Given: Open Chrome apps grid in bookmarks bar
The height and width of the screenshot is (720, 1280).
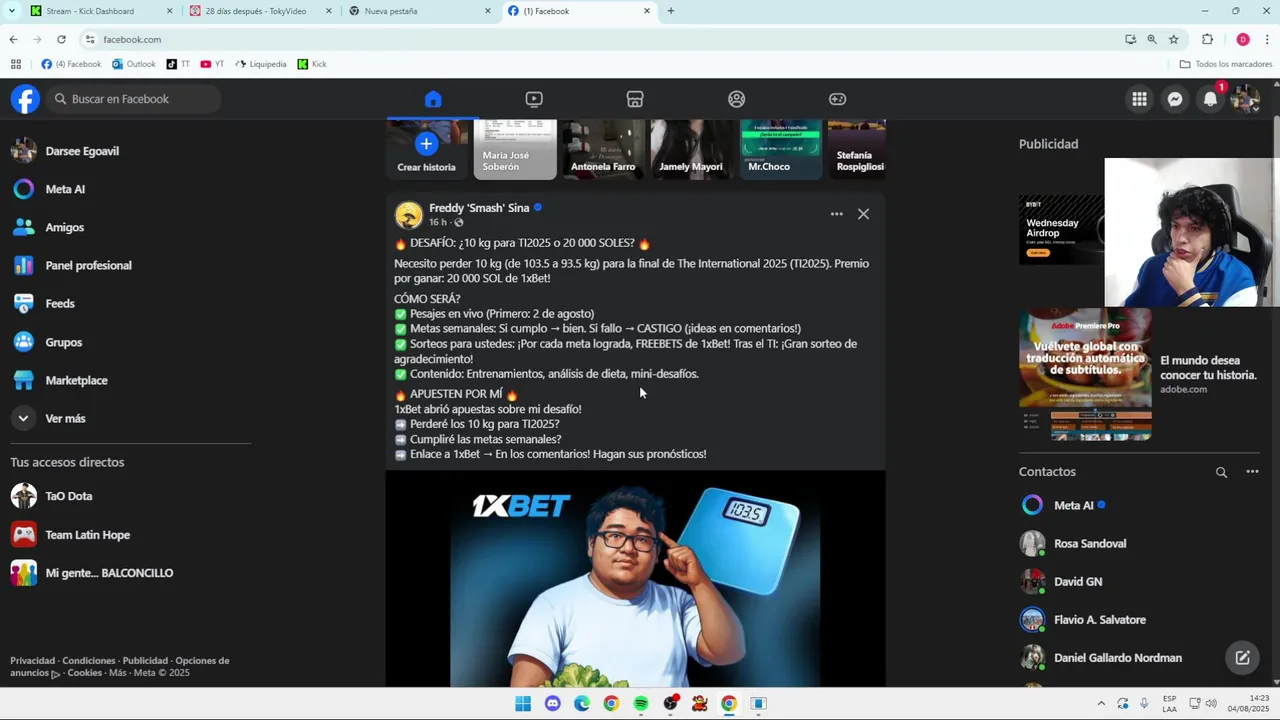Looking at the screenshot, I should pyautogui.click(x=15, y=64).
